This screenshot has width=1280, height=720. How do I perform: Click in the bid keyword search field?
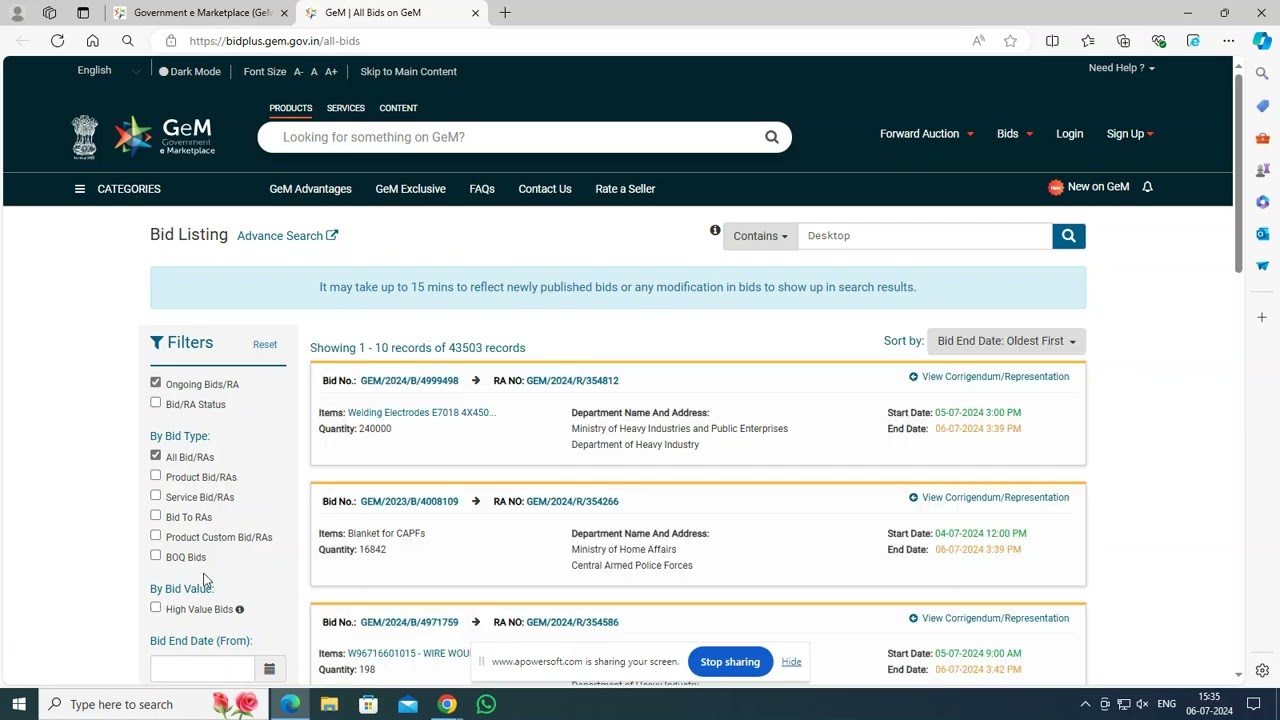point(924,236)
